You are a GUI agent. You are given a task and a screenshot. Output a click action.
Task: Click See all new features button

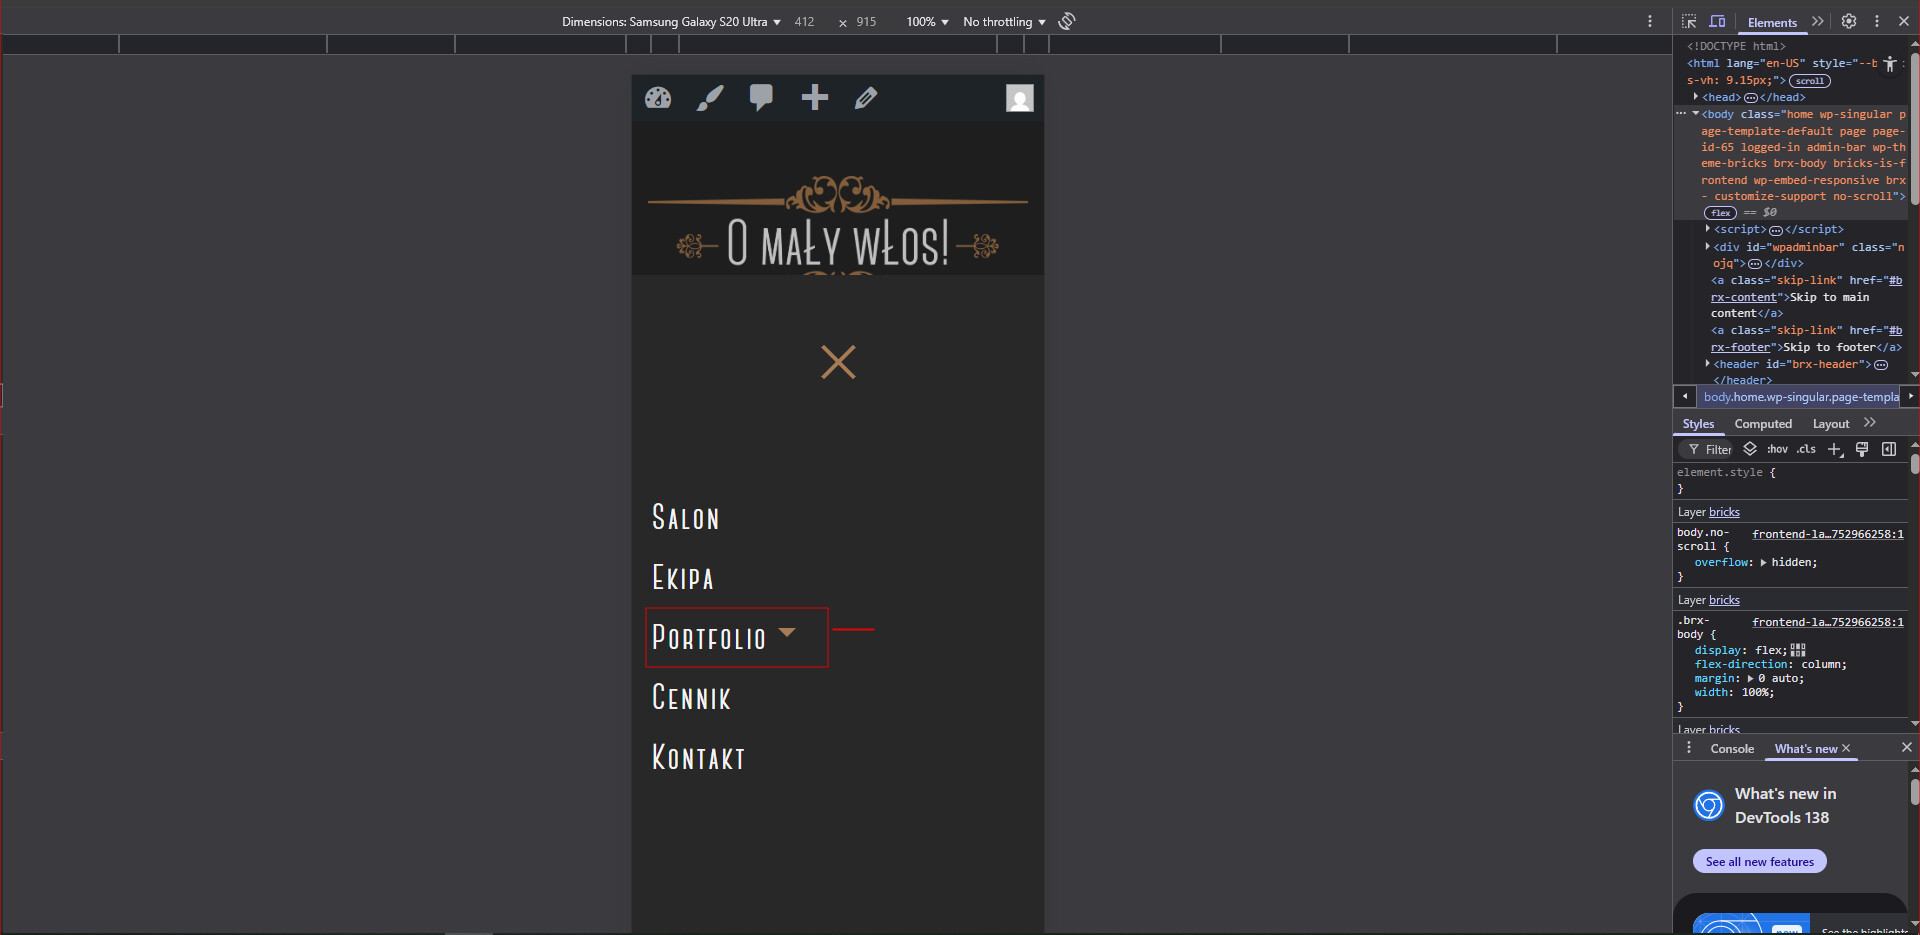(x=1760, y=861)
